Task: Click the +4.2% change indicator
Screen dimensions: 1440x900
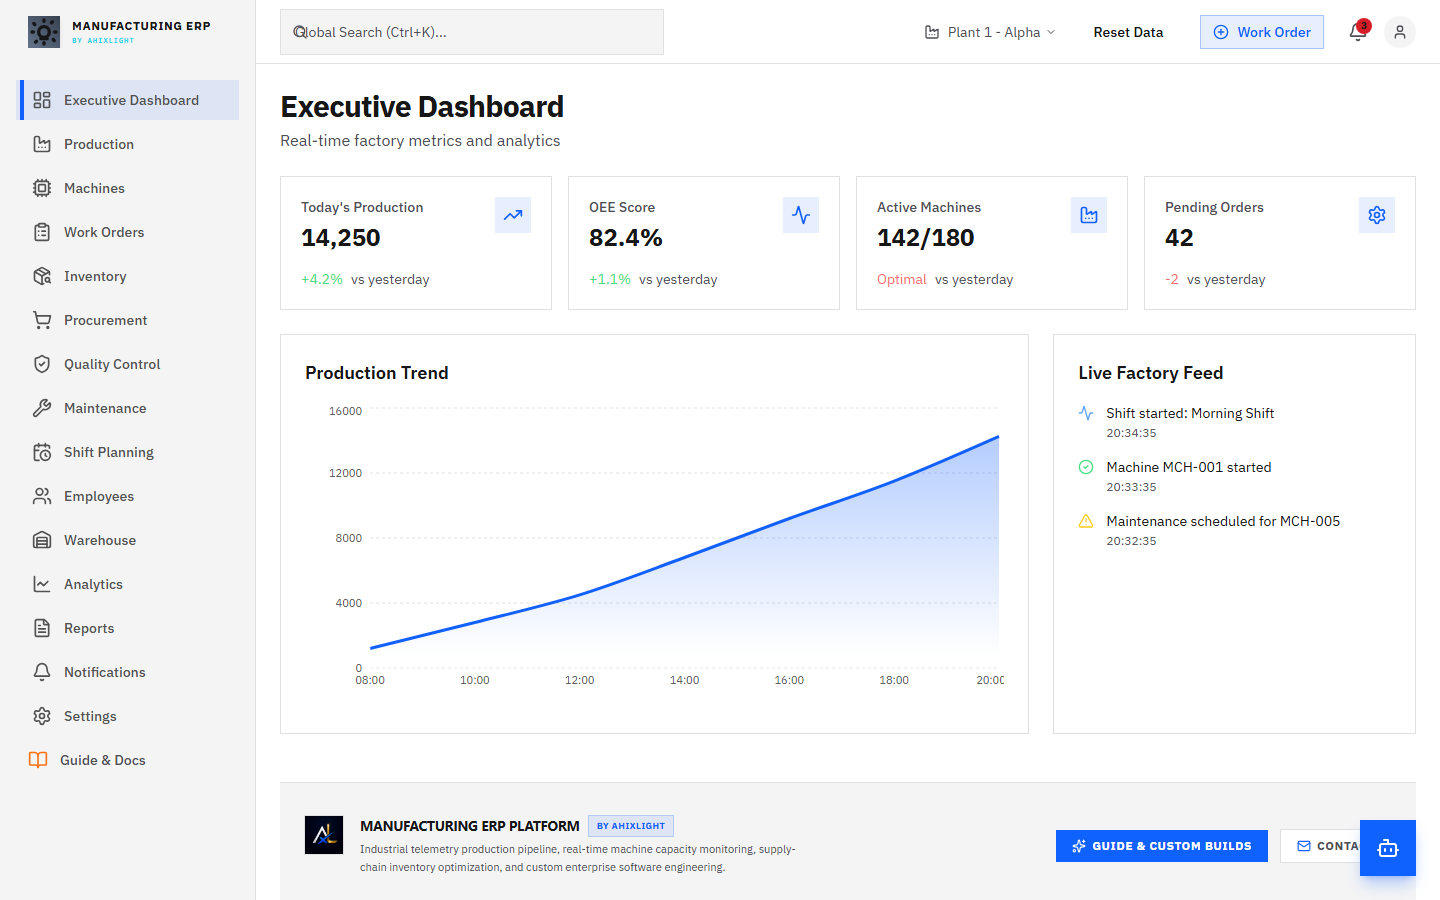Action: tap(322, 279)
